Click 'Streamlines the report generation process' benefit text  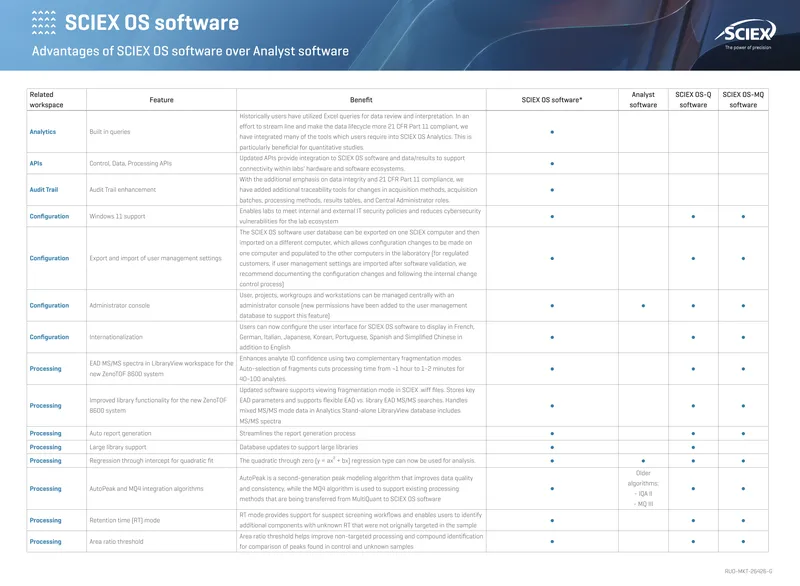297,434
